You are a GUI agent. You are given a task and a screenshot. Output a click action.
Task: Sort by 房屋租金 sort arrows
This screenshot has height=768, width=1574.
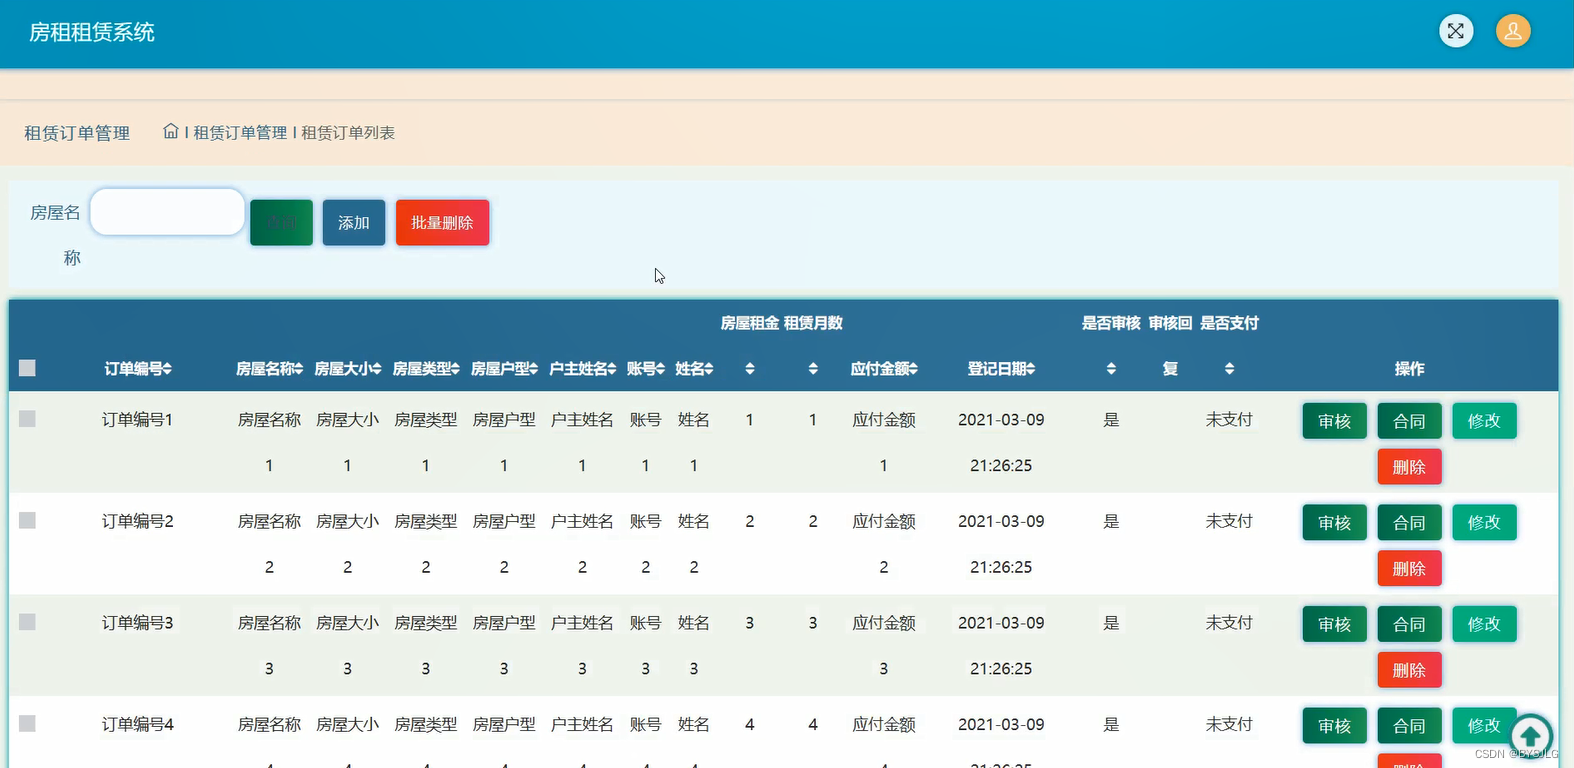pos(750,369)
